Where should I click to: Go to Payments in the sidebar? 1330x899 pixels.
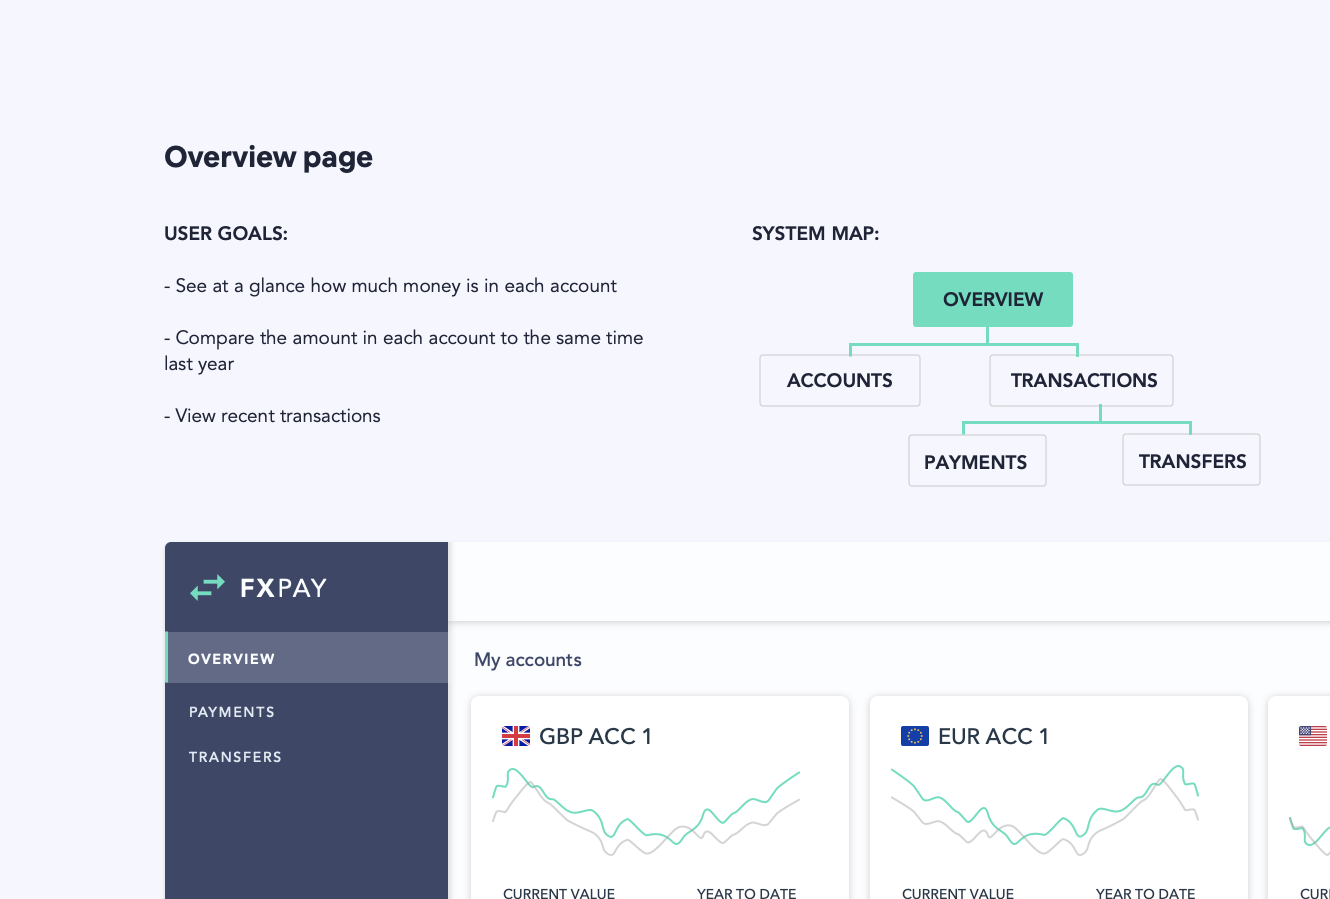[232, 712]
